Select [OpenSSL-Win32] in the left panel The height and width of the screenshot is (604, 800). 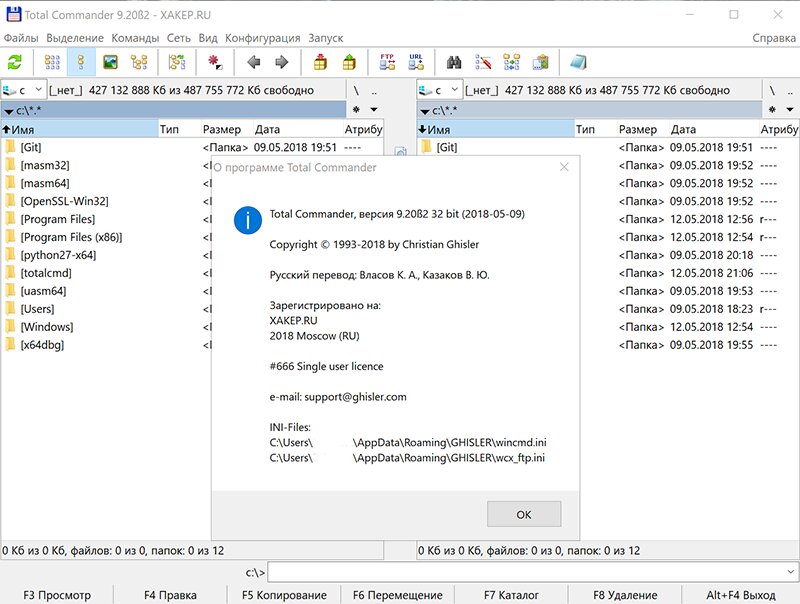pyautogui.click(x=65, y=201)
